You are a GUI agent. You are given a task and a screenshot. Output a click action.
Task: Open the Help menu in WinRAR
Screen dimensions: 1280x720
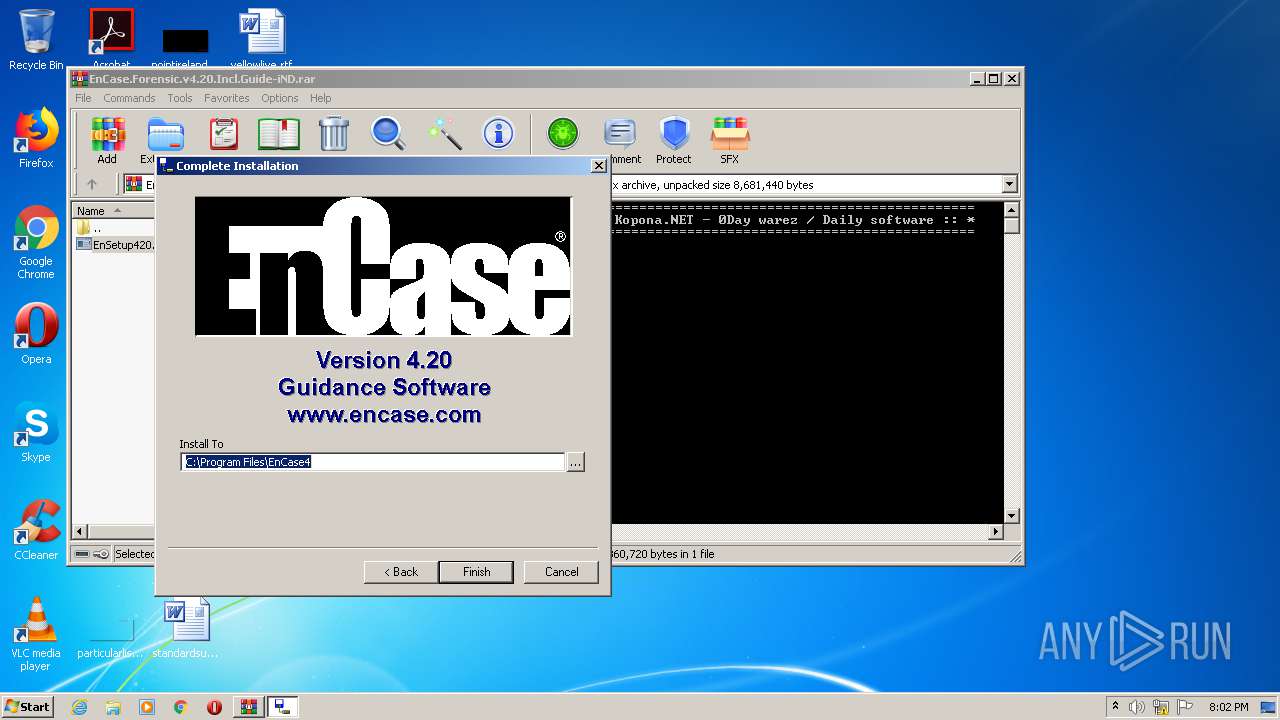pos(320,98)
